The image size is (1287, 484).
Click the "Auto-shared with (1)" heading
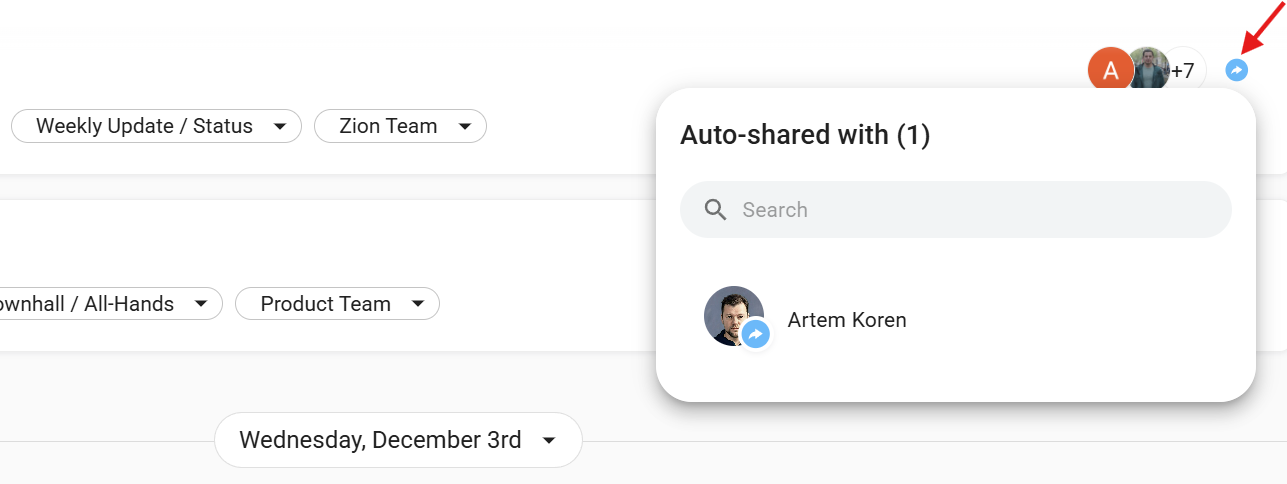805,135
